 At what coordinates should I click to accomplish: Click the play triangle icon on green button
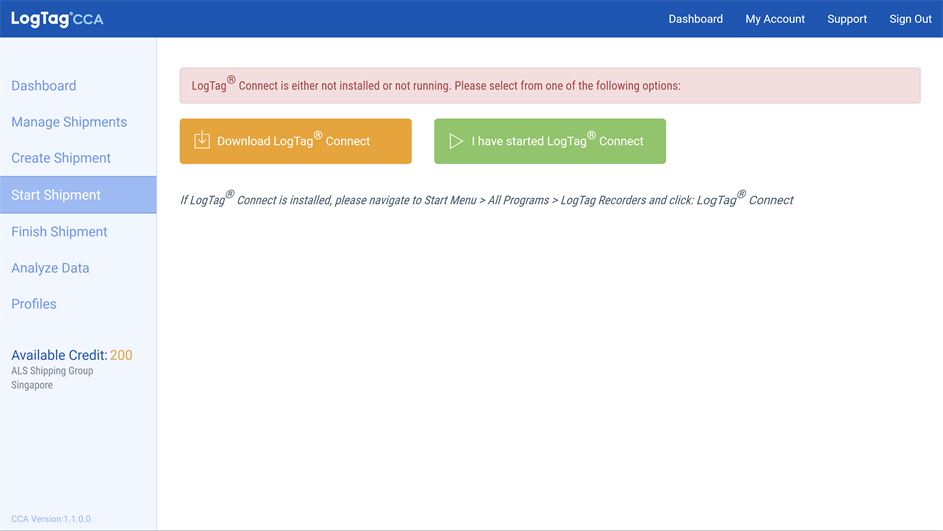(456, 141)
